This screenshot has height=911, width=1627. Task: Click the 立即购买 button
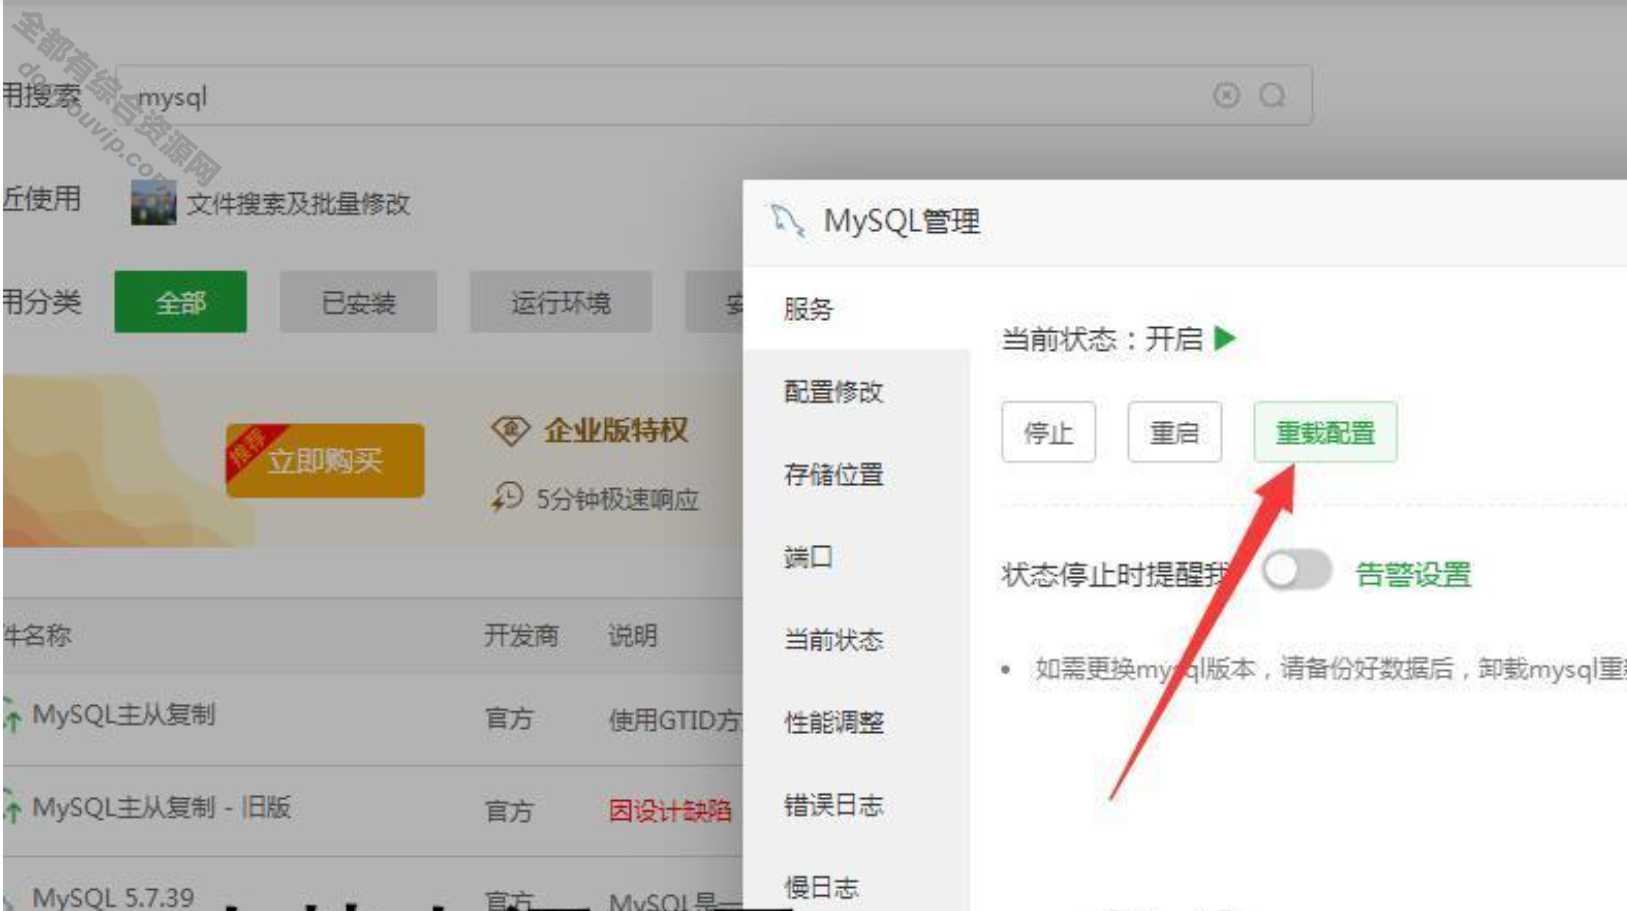coord(325,460)
